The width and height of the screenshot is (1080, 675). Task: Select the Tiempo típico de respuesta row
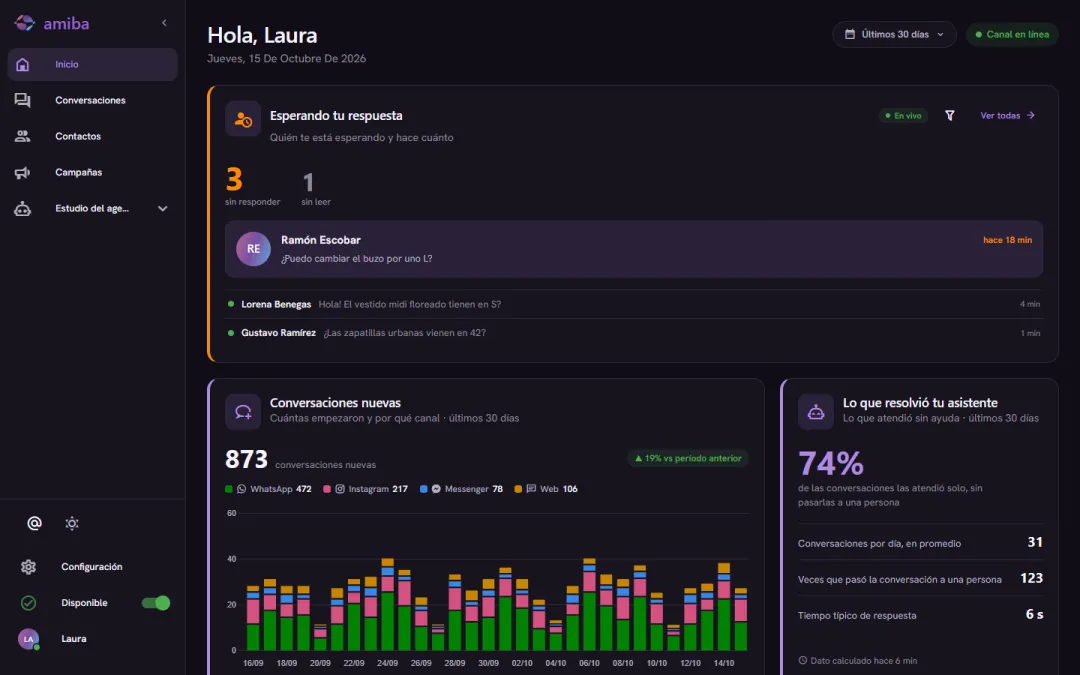pos(920,615)
